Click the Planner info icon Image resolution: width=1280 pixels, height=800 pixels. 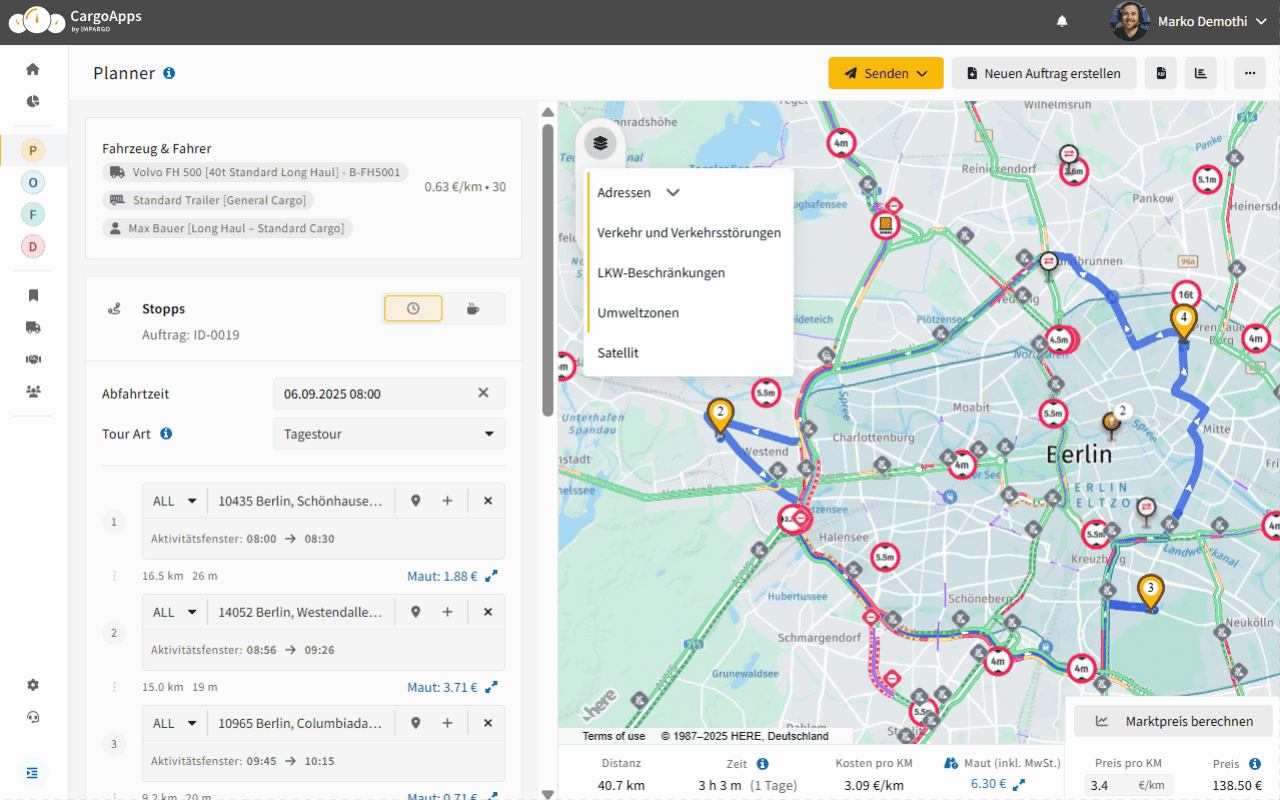click(169, 73)
